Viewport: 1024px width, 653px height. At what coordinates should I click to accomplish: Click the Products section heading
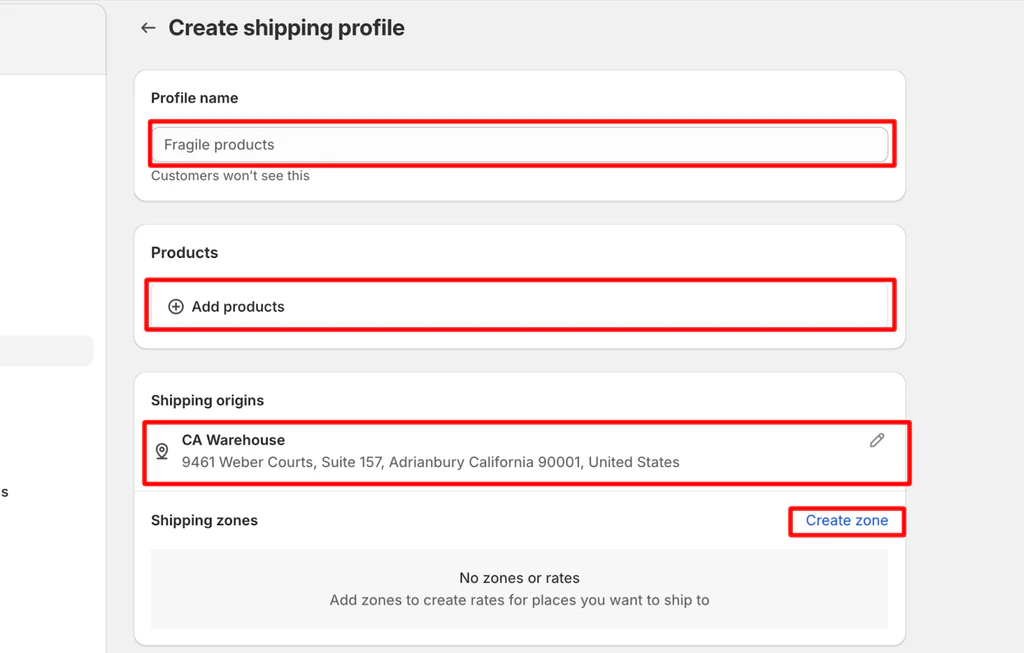(185, 253)
